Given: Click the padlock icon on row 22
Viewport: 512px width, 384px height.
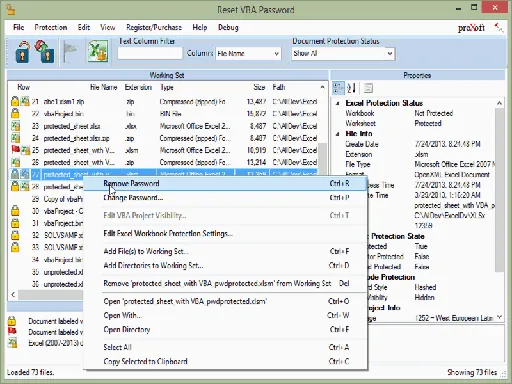Looking at the screenshot, I should [15, 113].
